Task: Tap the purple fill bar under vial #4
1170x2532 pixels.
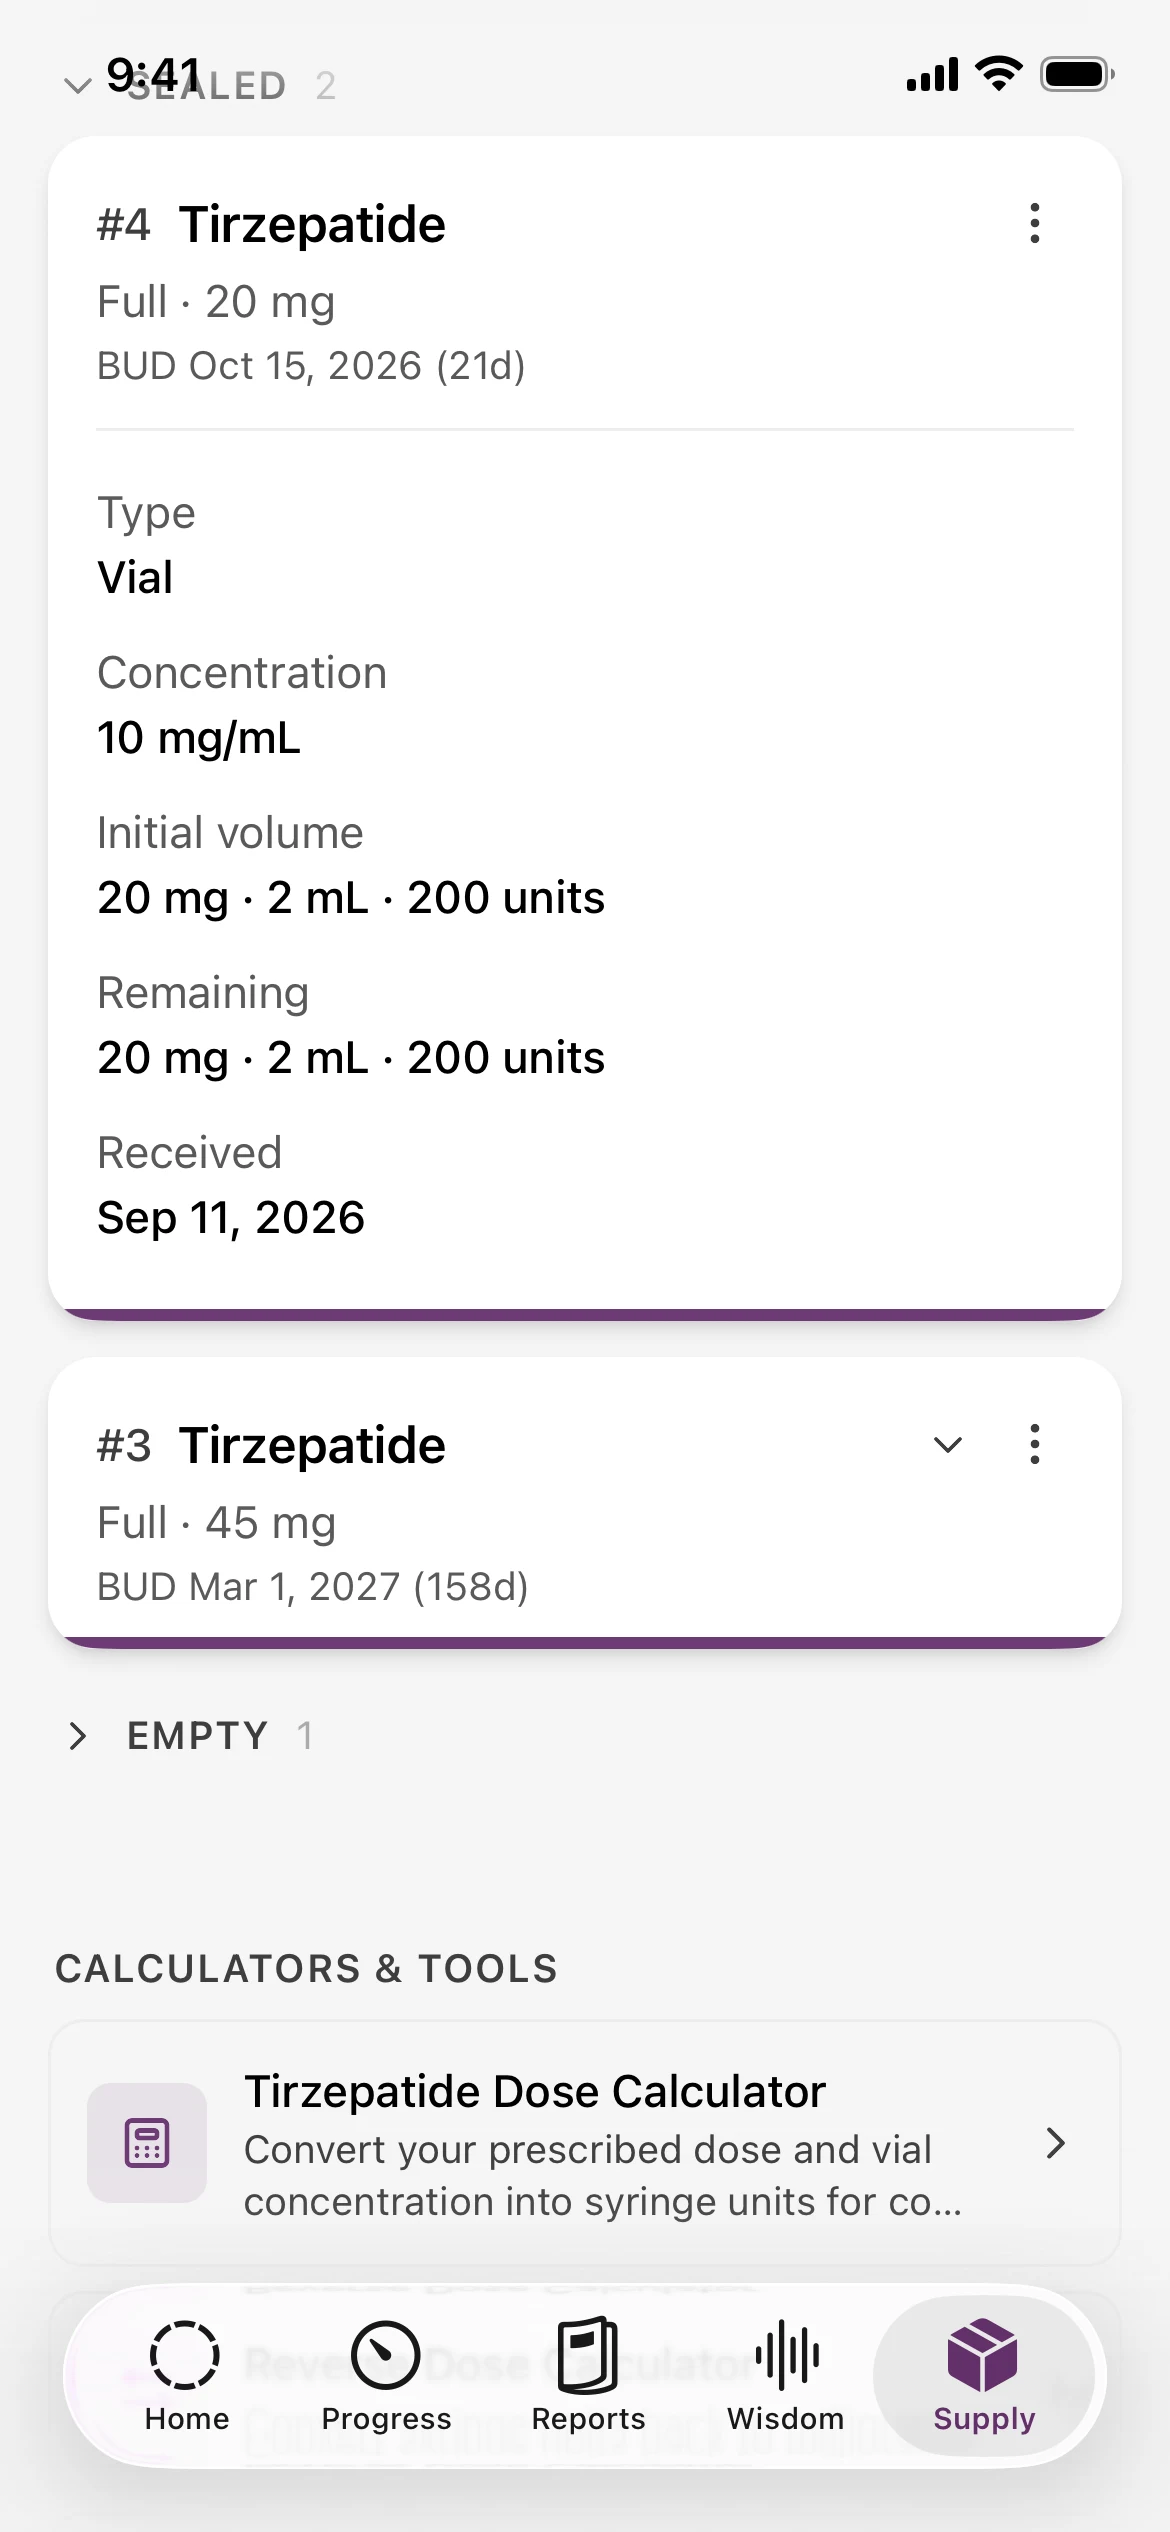Action: coord(585,1314)
